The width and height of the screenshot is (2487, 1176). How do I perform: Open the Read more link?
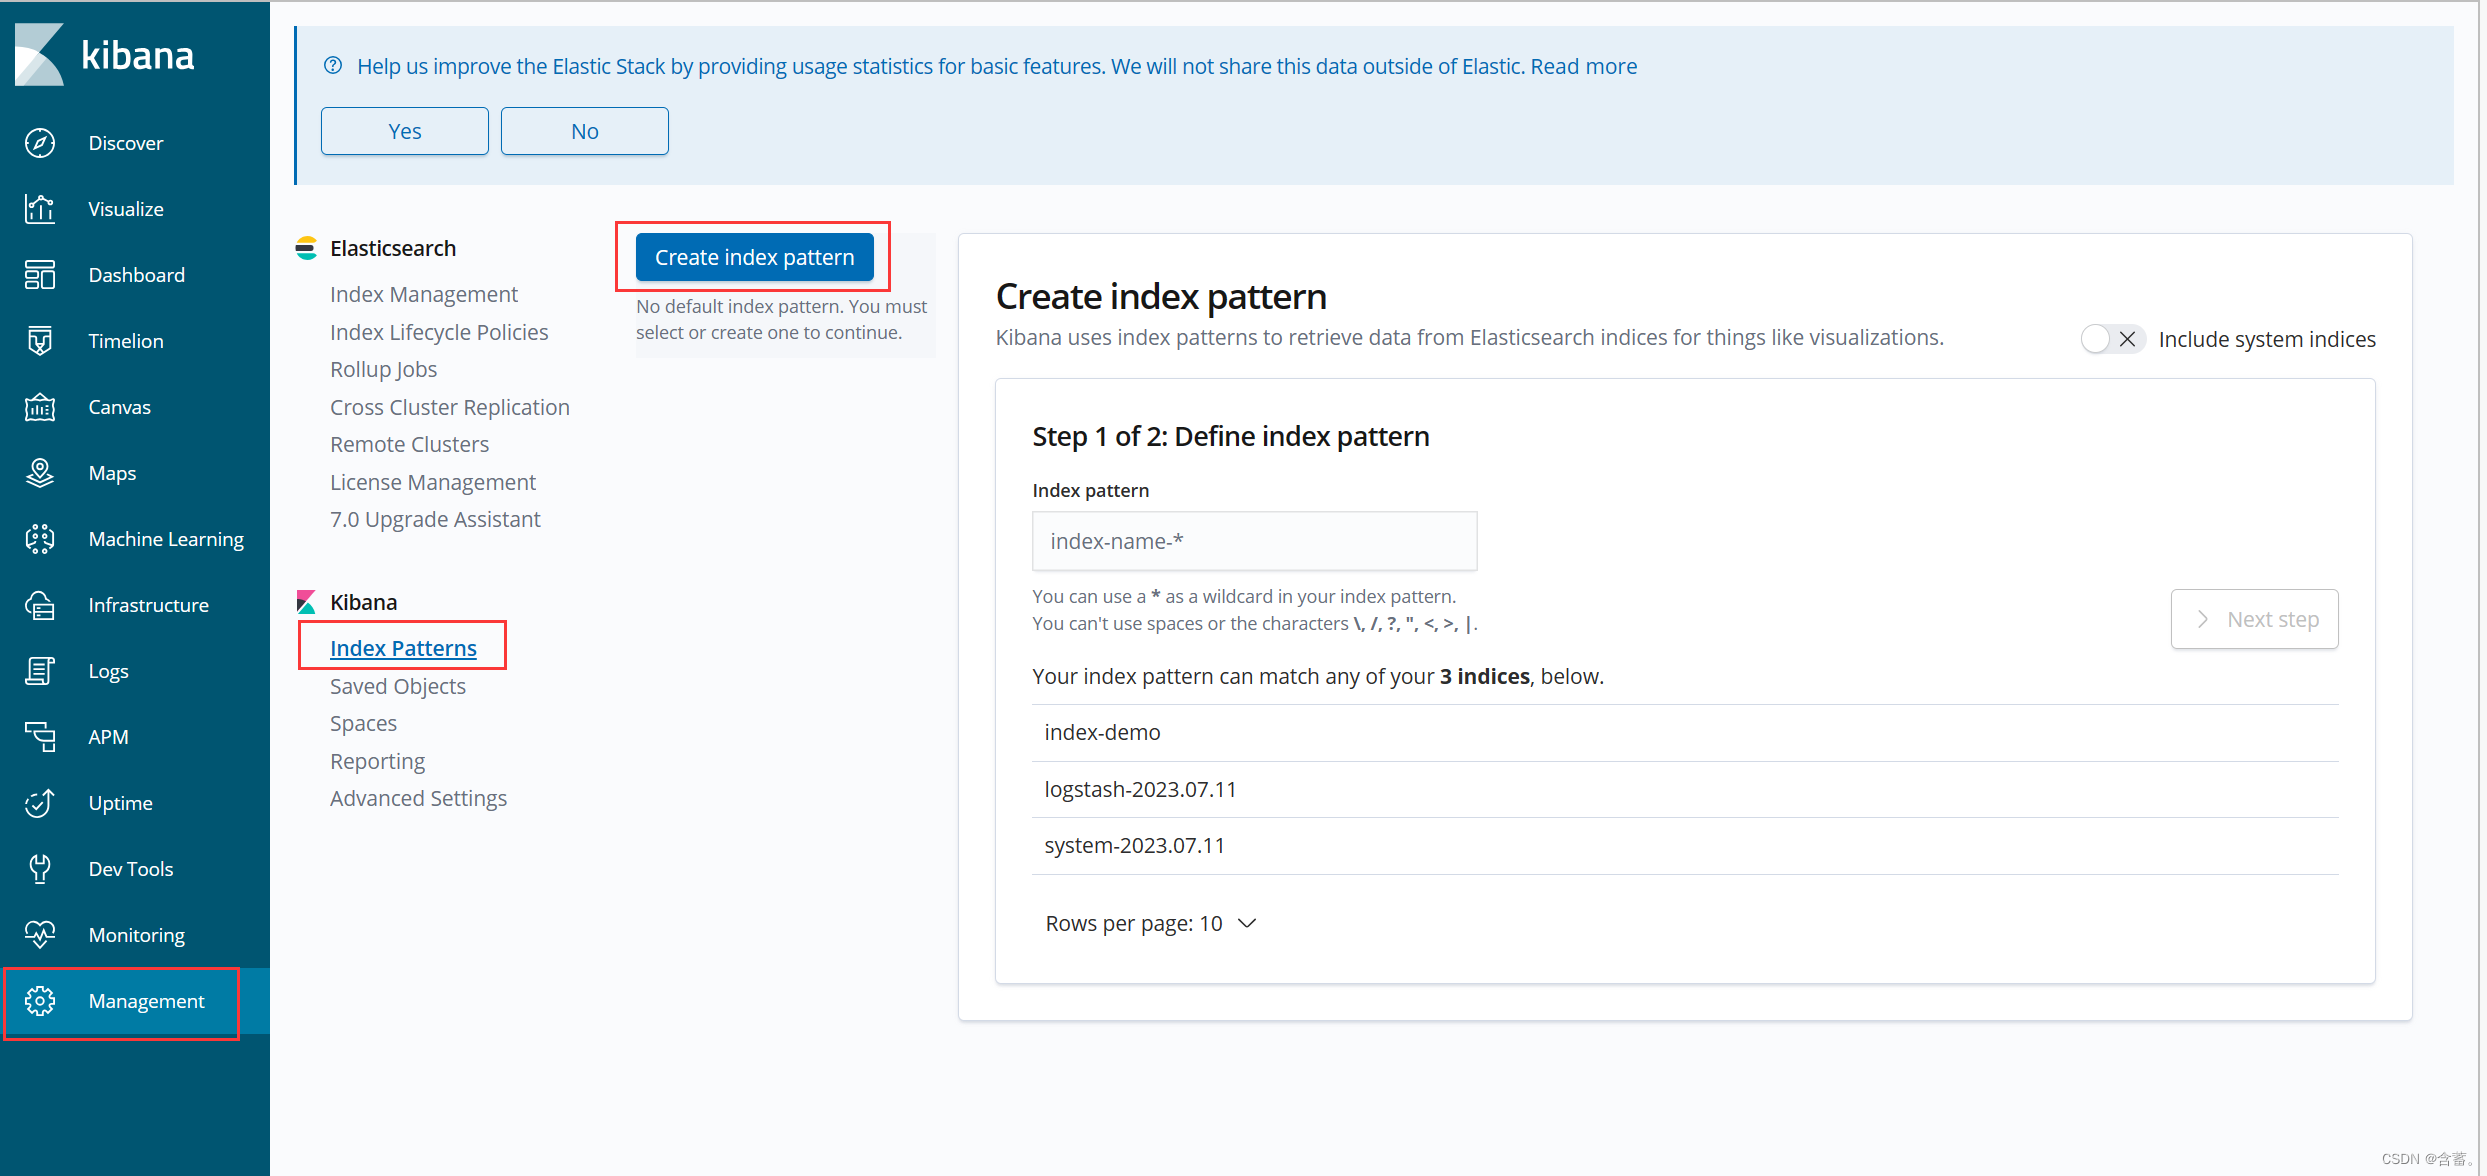pyautogui.click(x=1583, y=66)
